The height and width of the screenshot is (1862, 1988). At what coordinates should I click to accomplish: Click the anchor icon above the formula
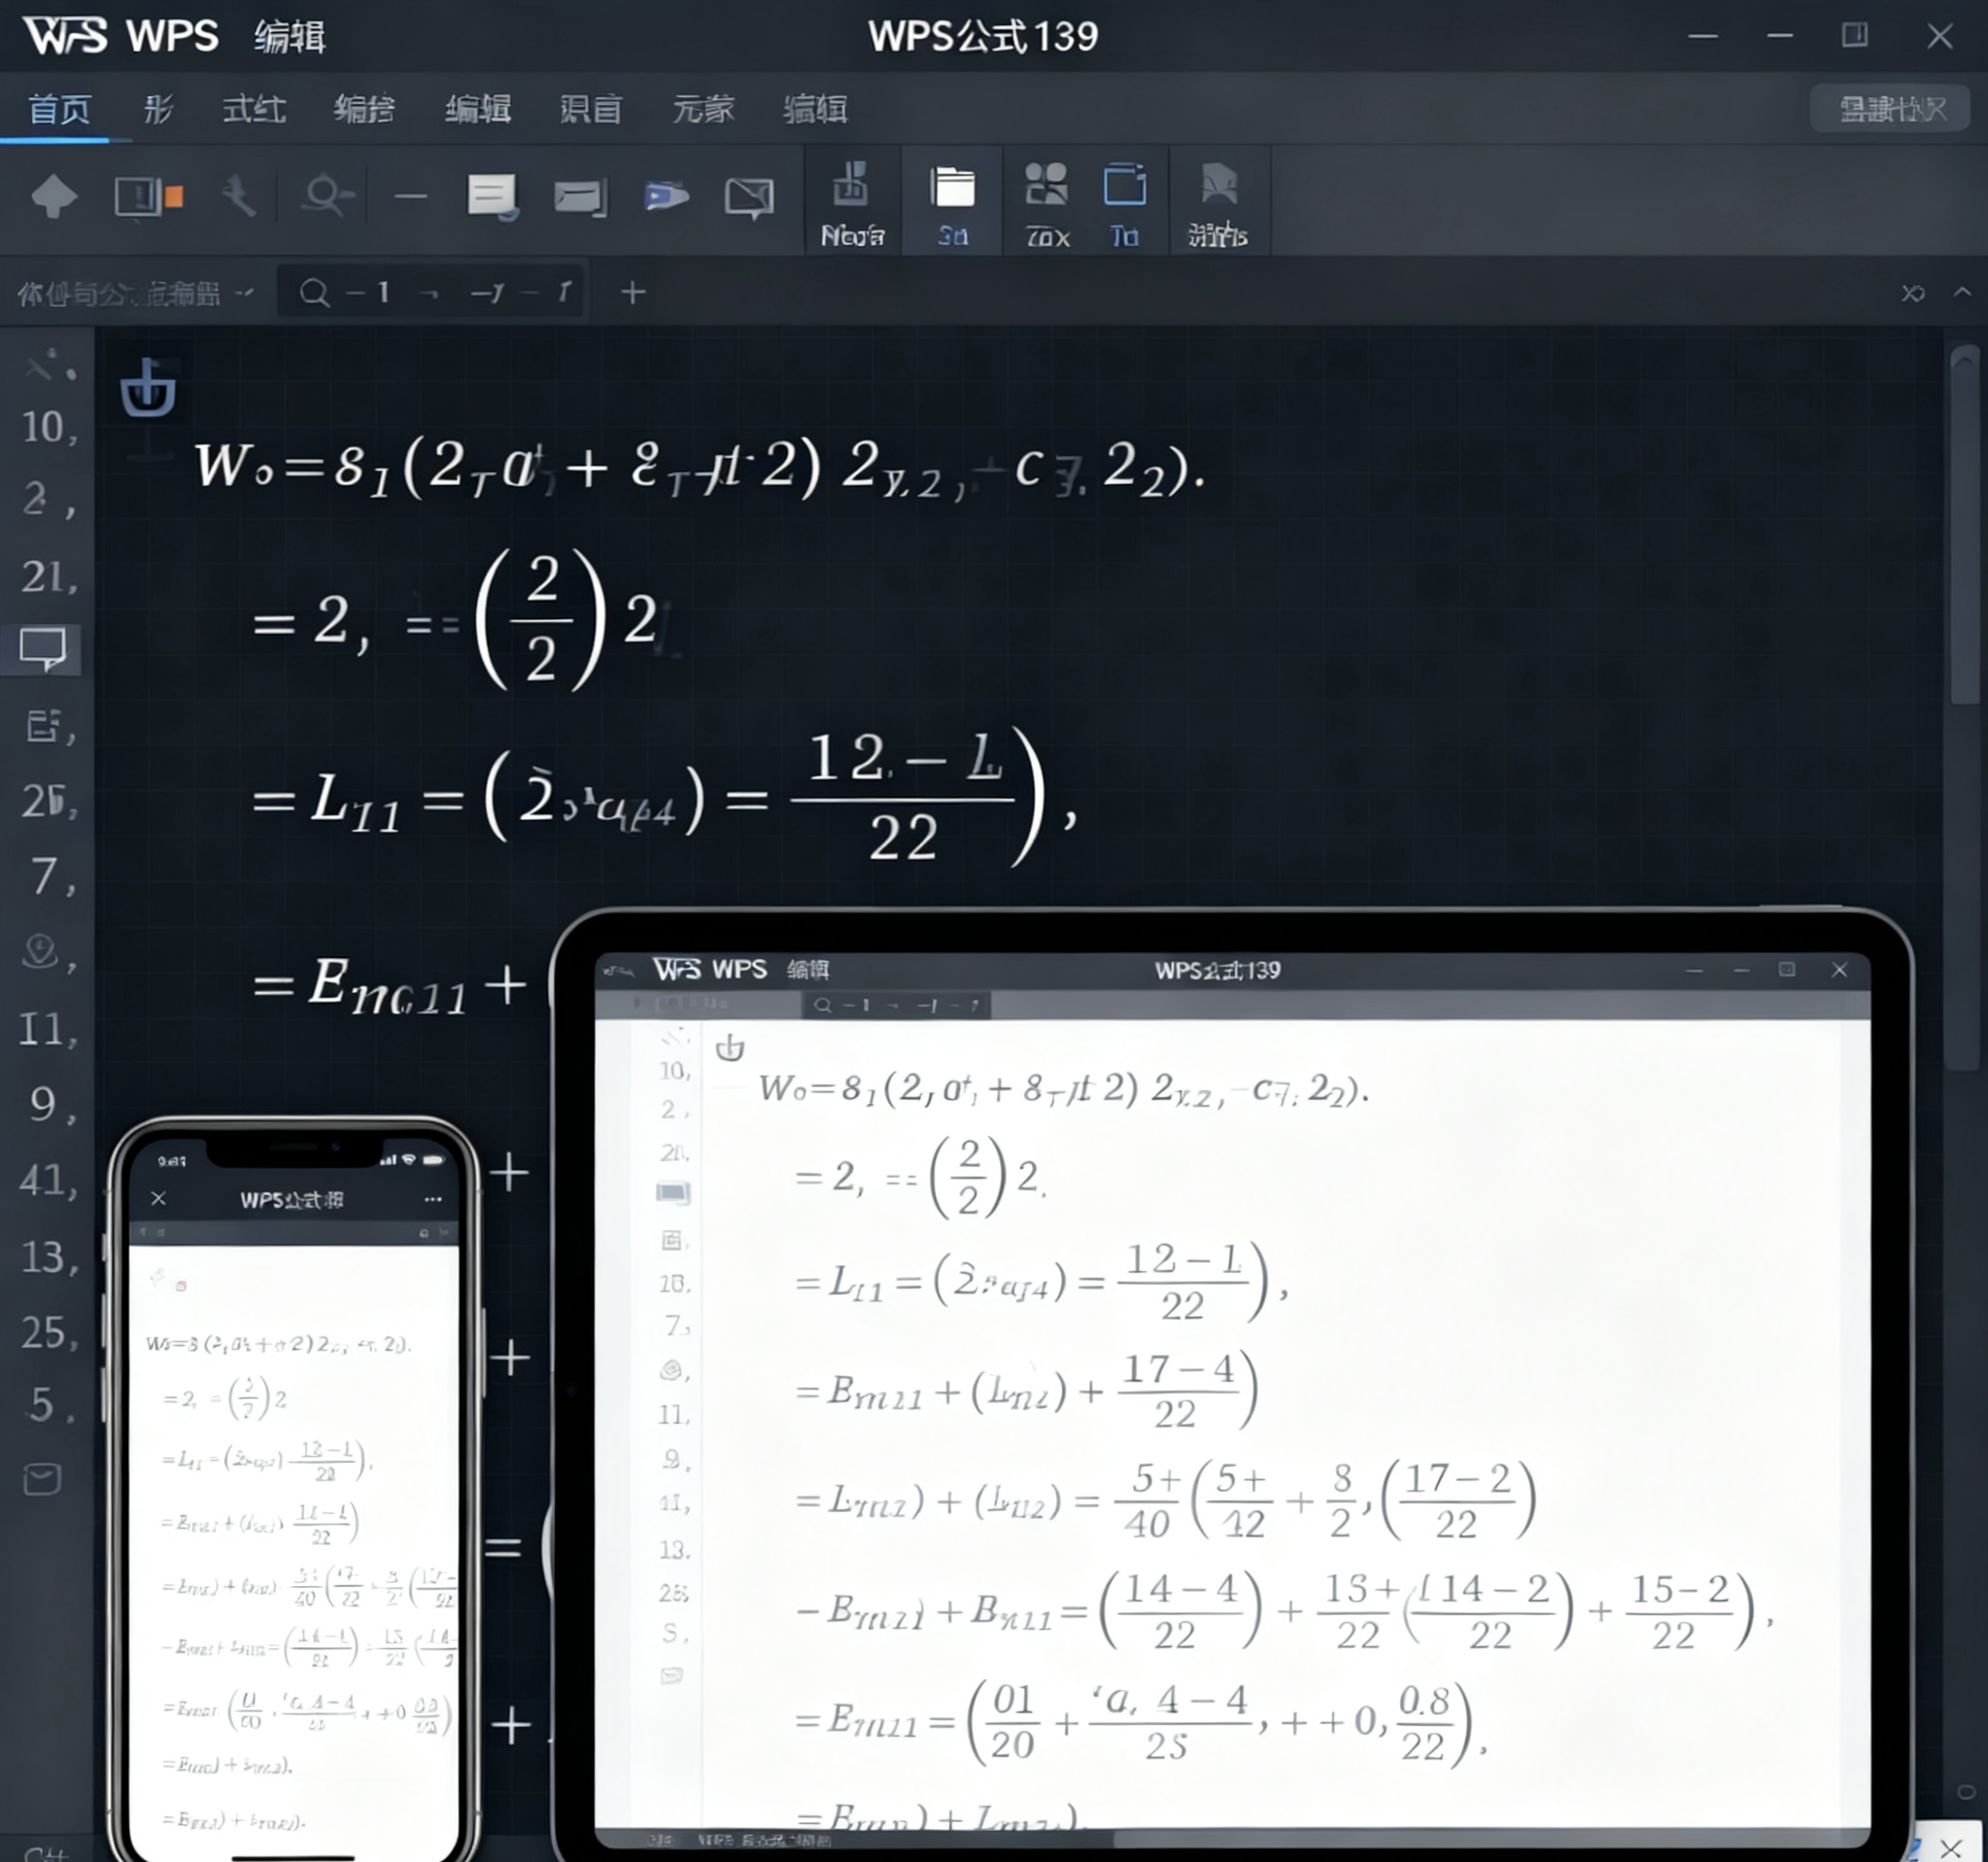(x=148, y=388)
